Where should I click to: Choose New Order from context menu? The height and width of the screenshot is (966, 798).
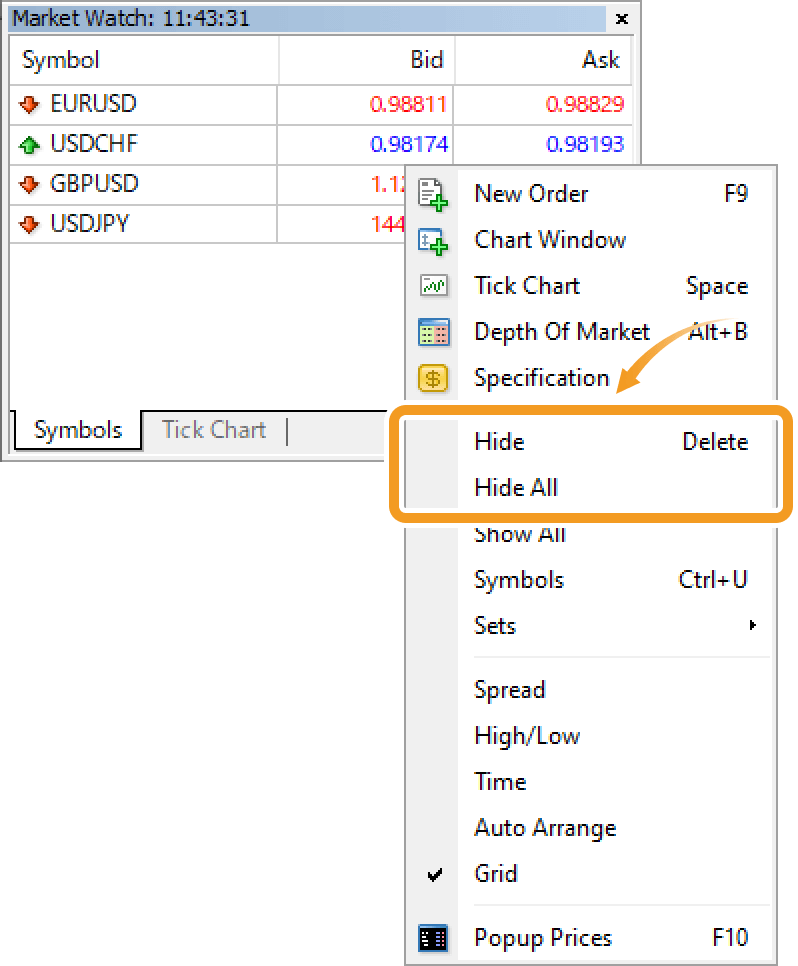(x=590, y=194)
